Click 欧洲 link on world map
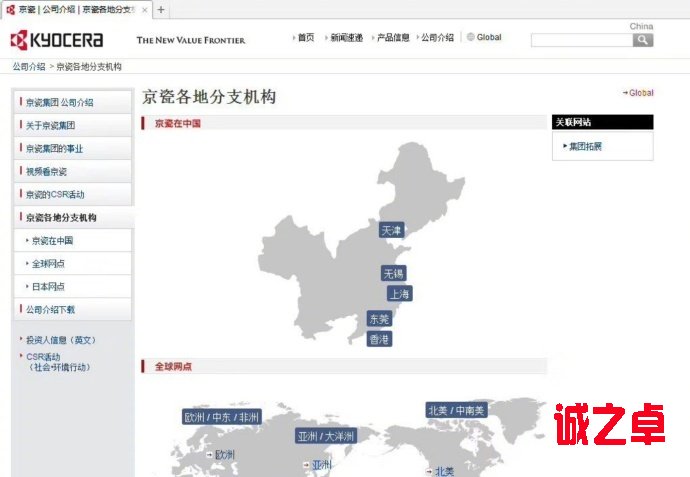690x477 pixels. click(x=224, y=455)
